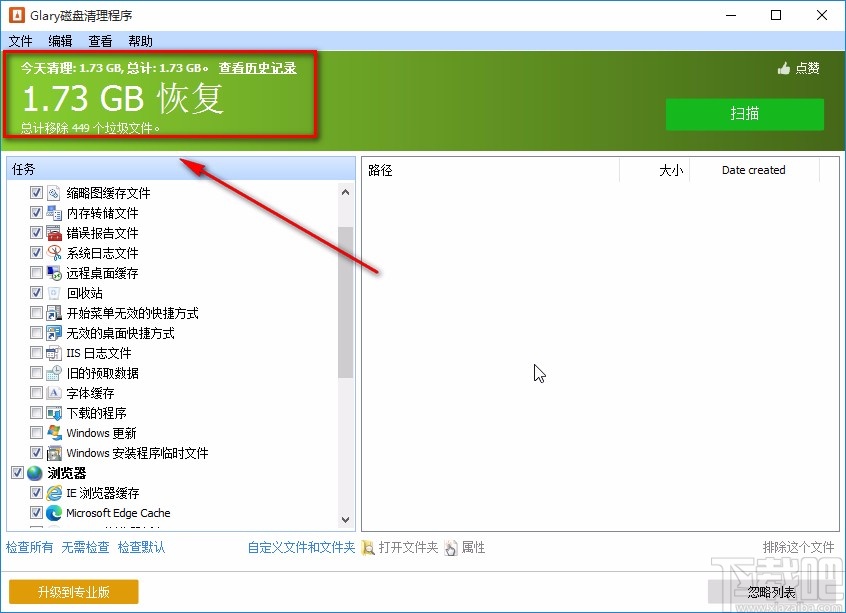Viewport: 846px width, 613px height.
Task: Click the Microsoft Edge Cache icon
Action: pyautogui.click(x=53, y=512)
